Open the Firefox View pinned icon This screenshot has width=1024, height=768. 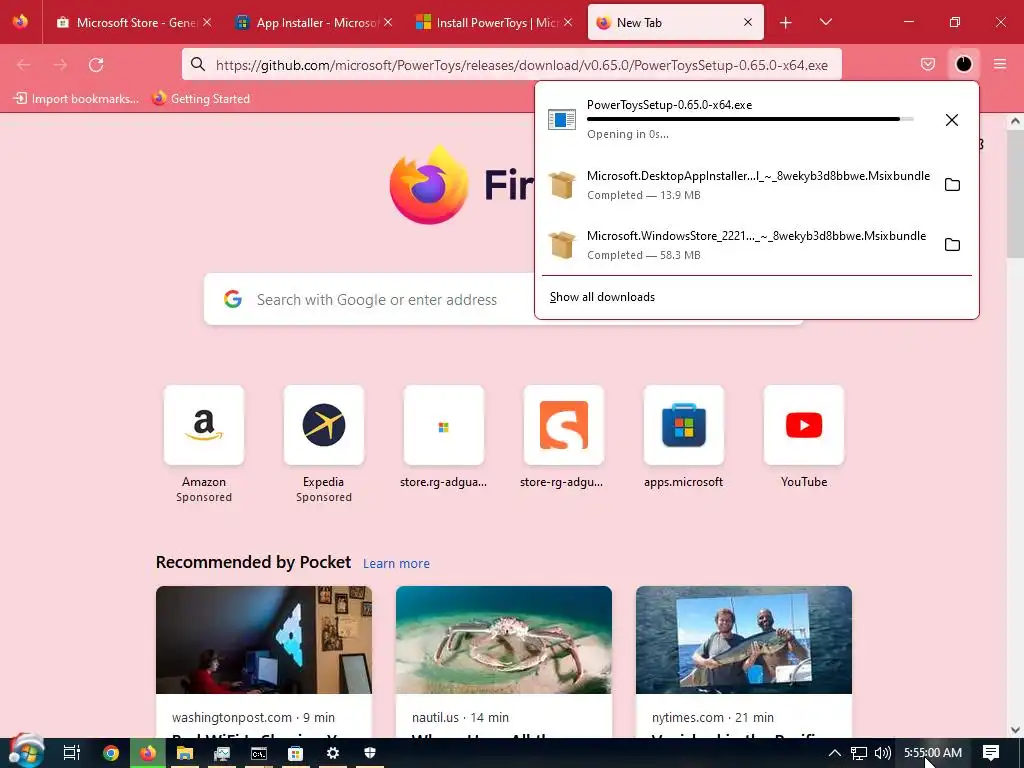point(20,22)
